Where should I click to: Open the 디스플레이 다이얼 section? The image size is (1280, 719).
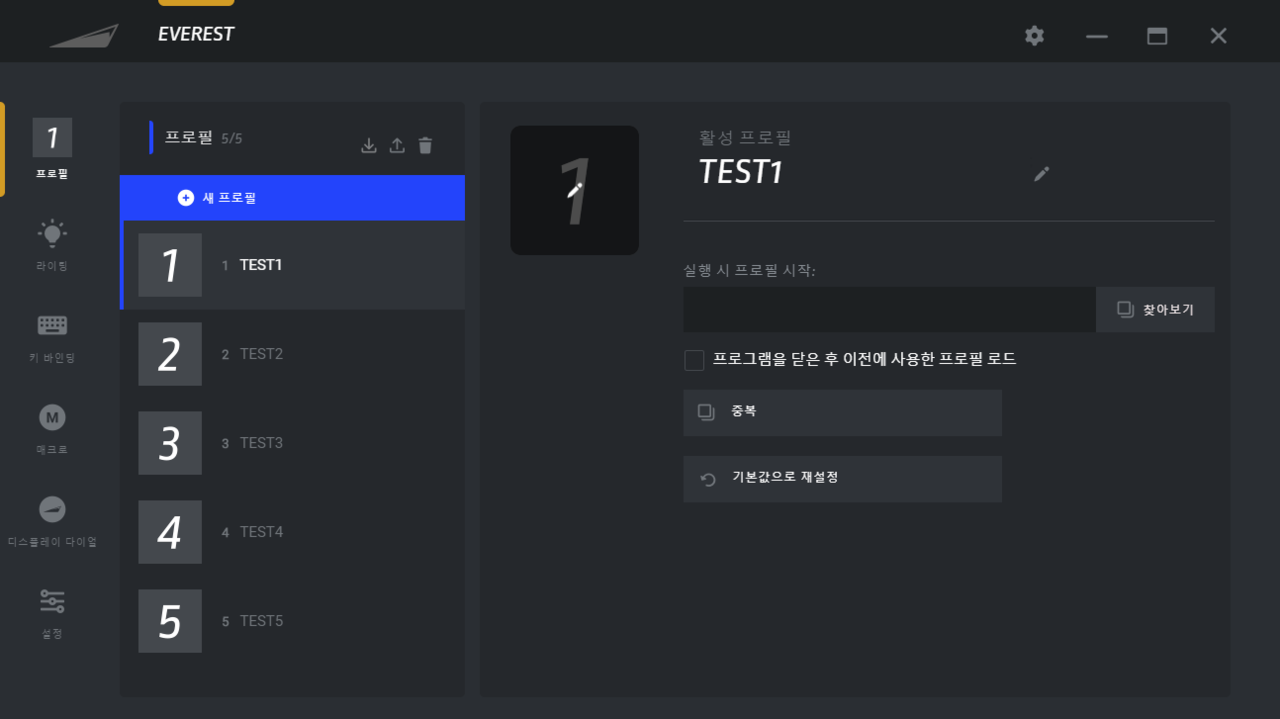[x=52, y=520]
